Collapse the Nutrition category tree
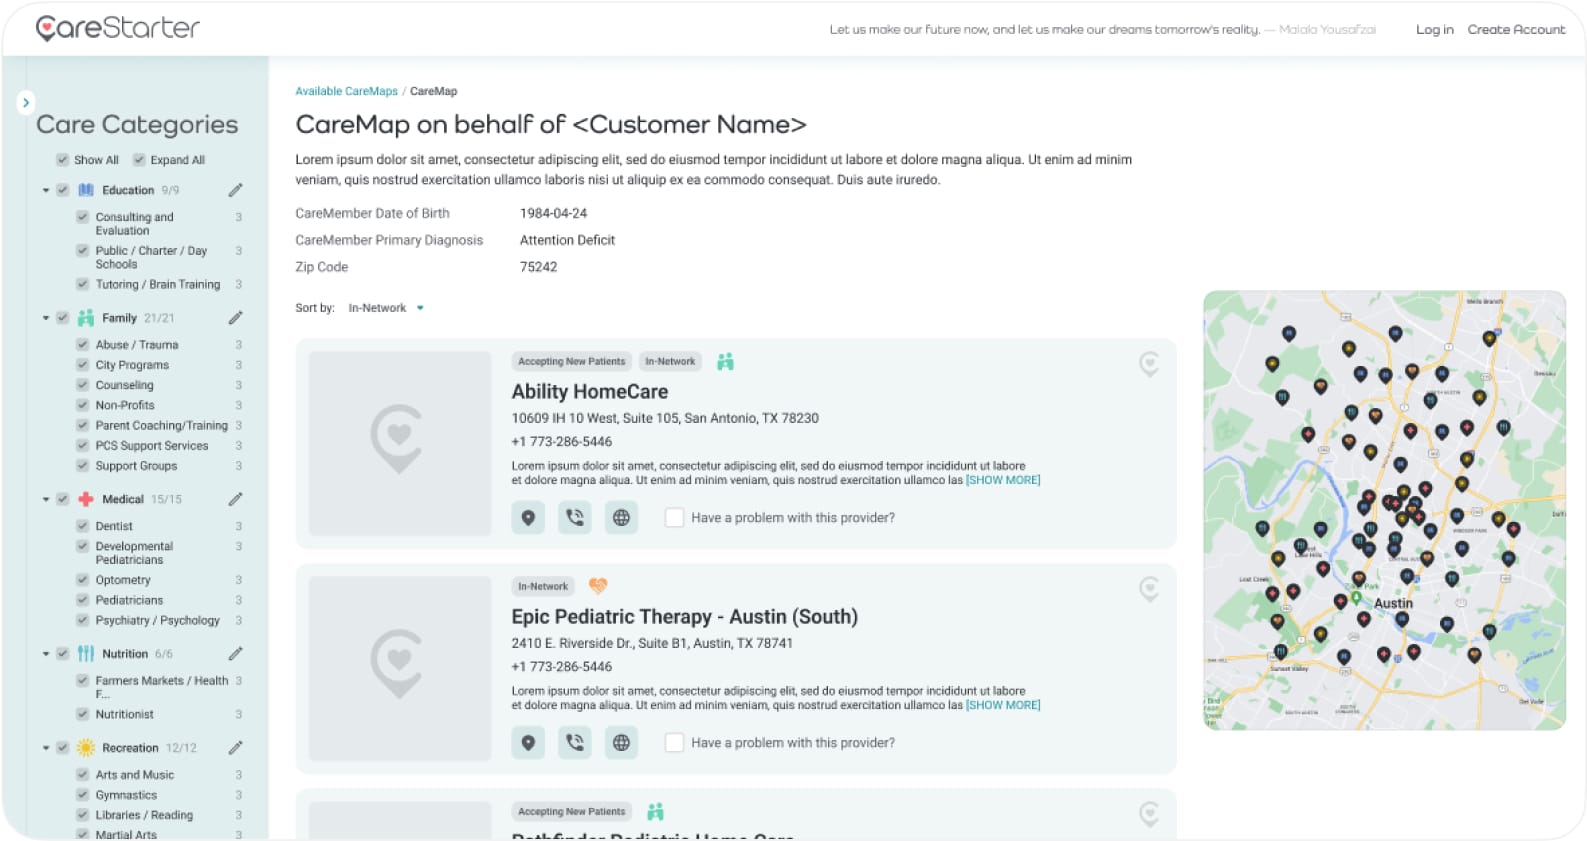The image size is (1587, 841). (x=46, y=654)
